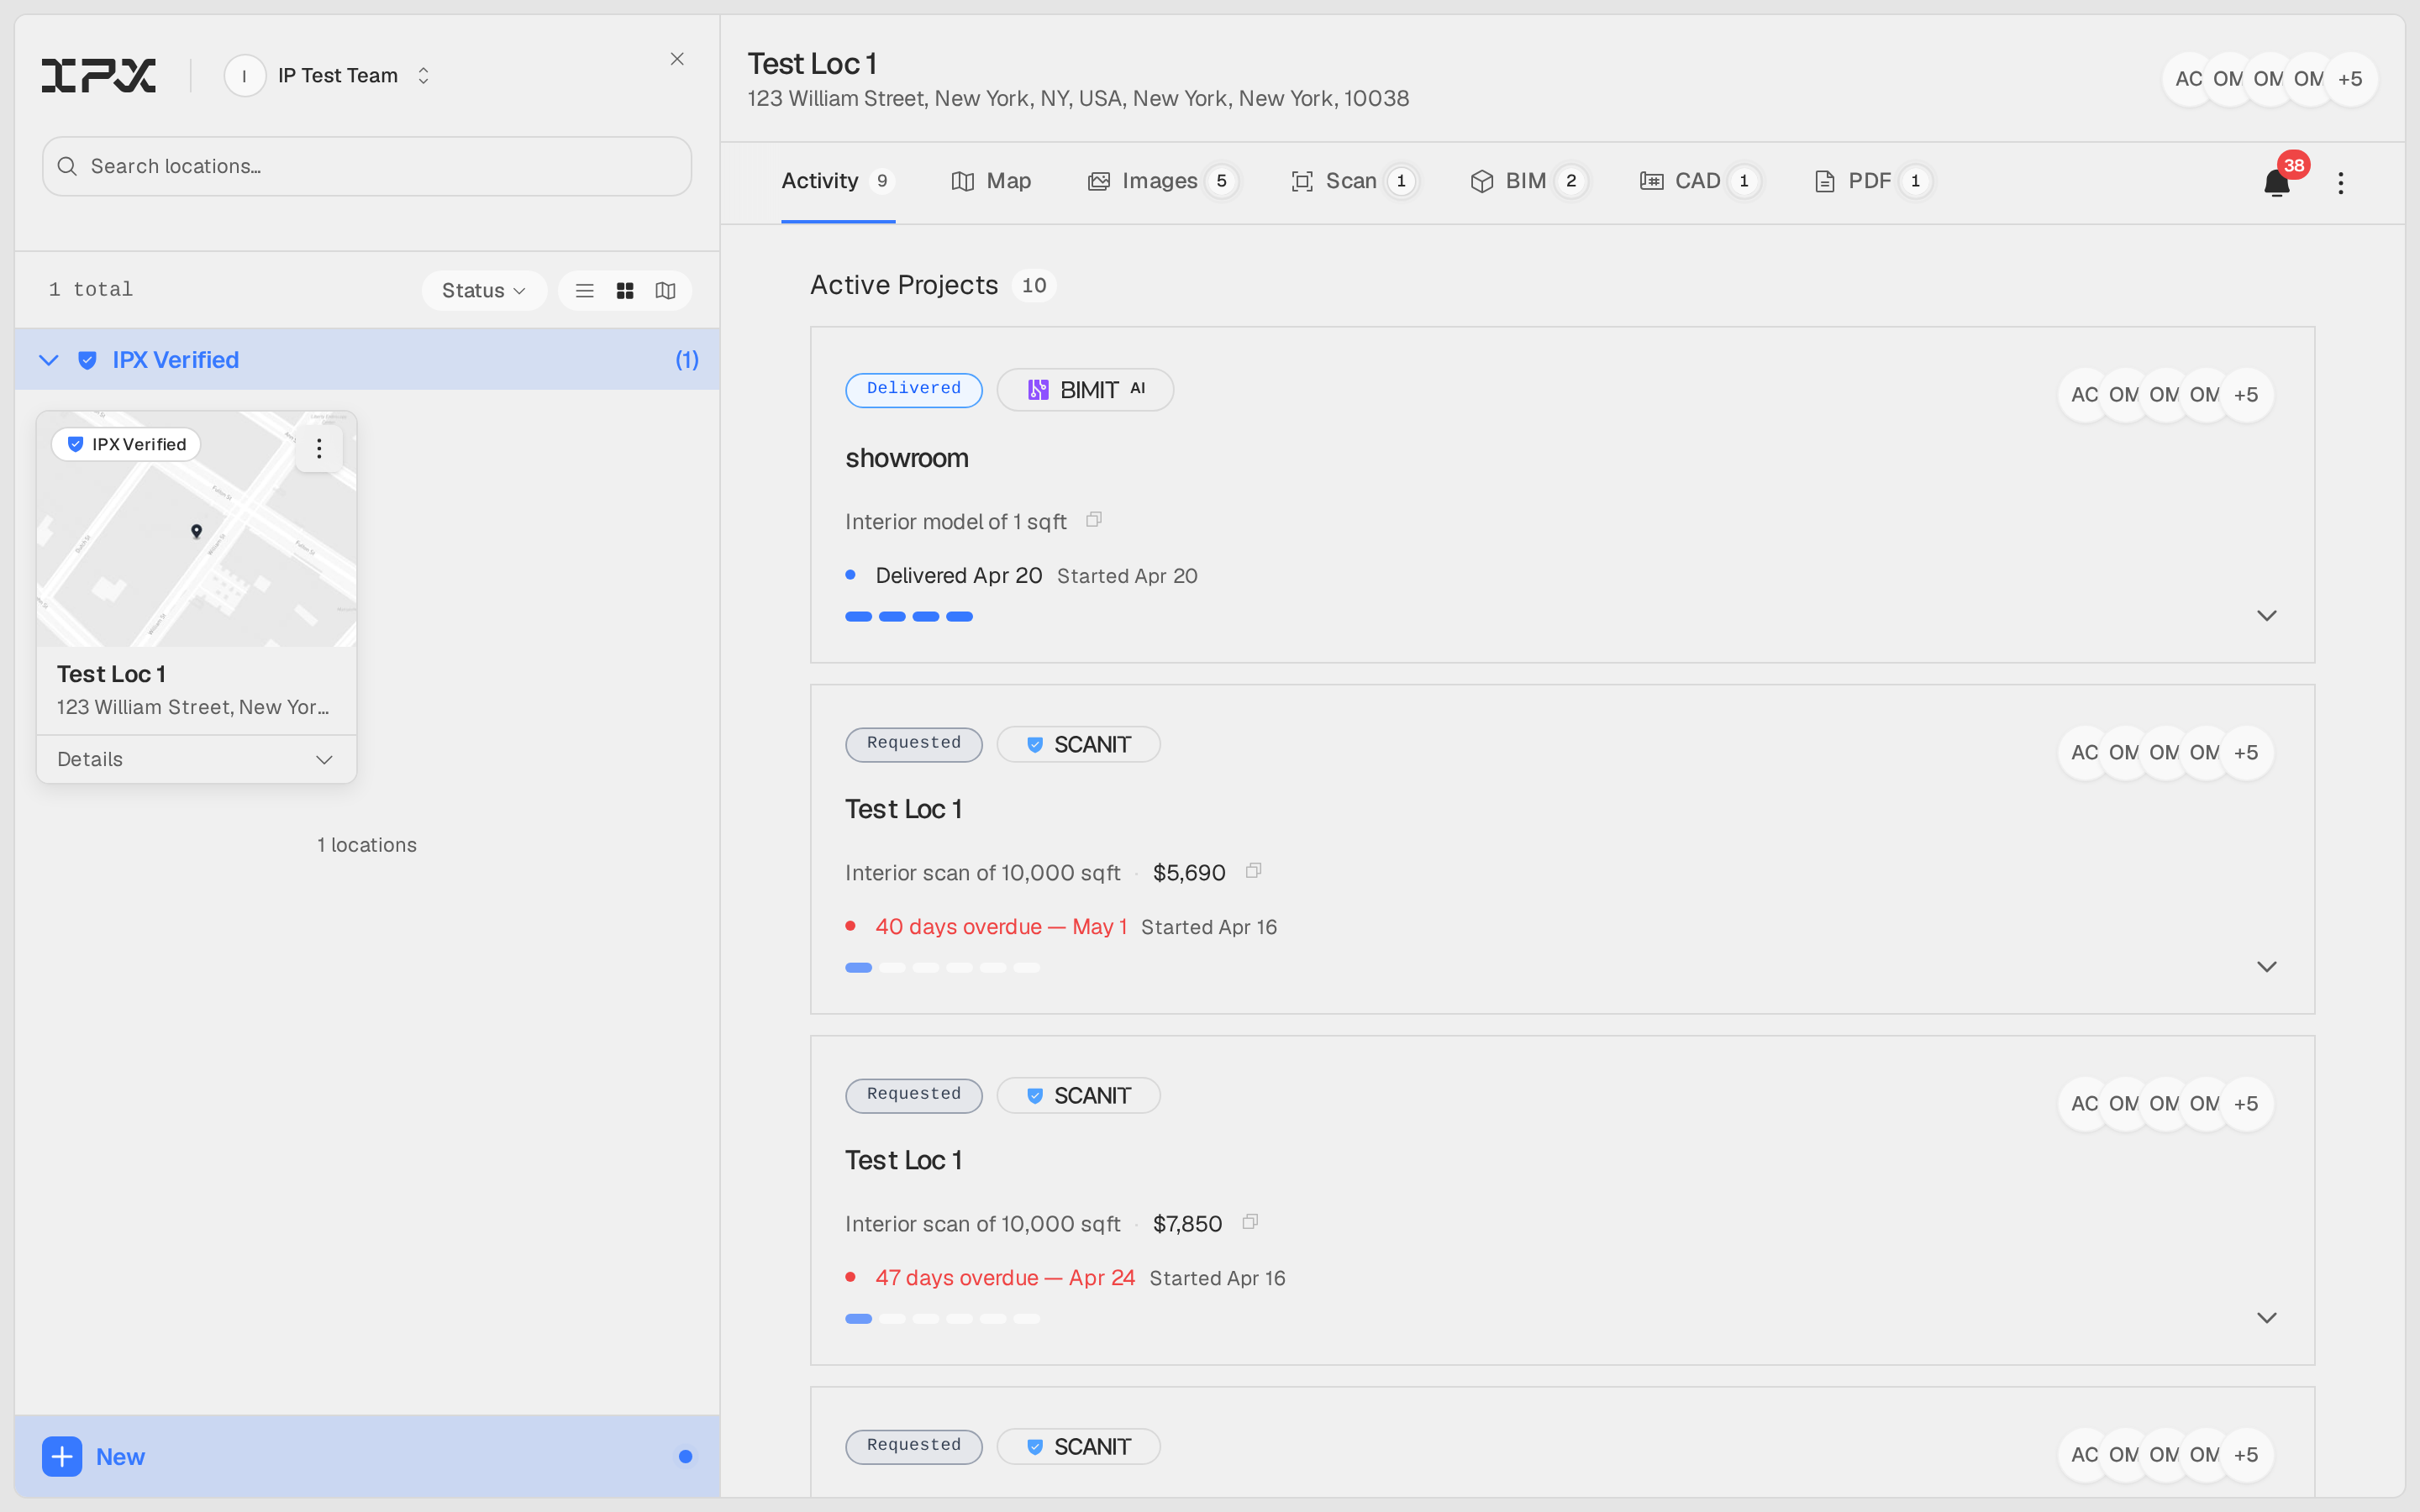Click progress bar of 47 days overdue project

tap(943, 1319)
